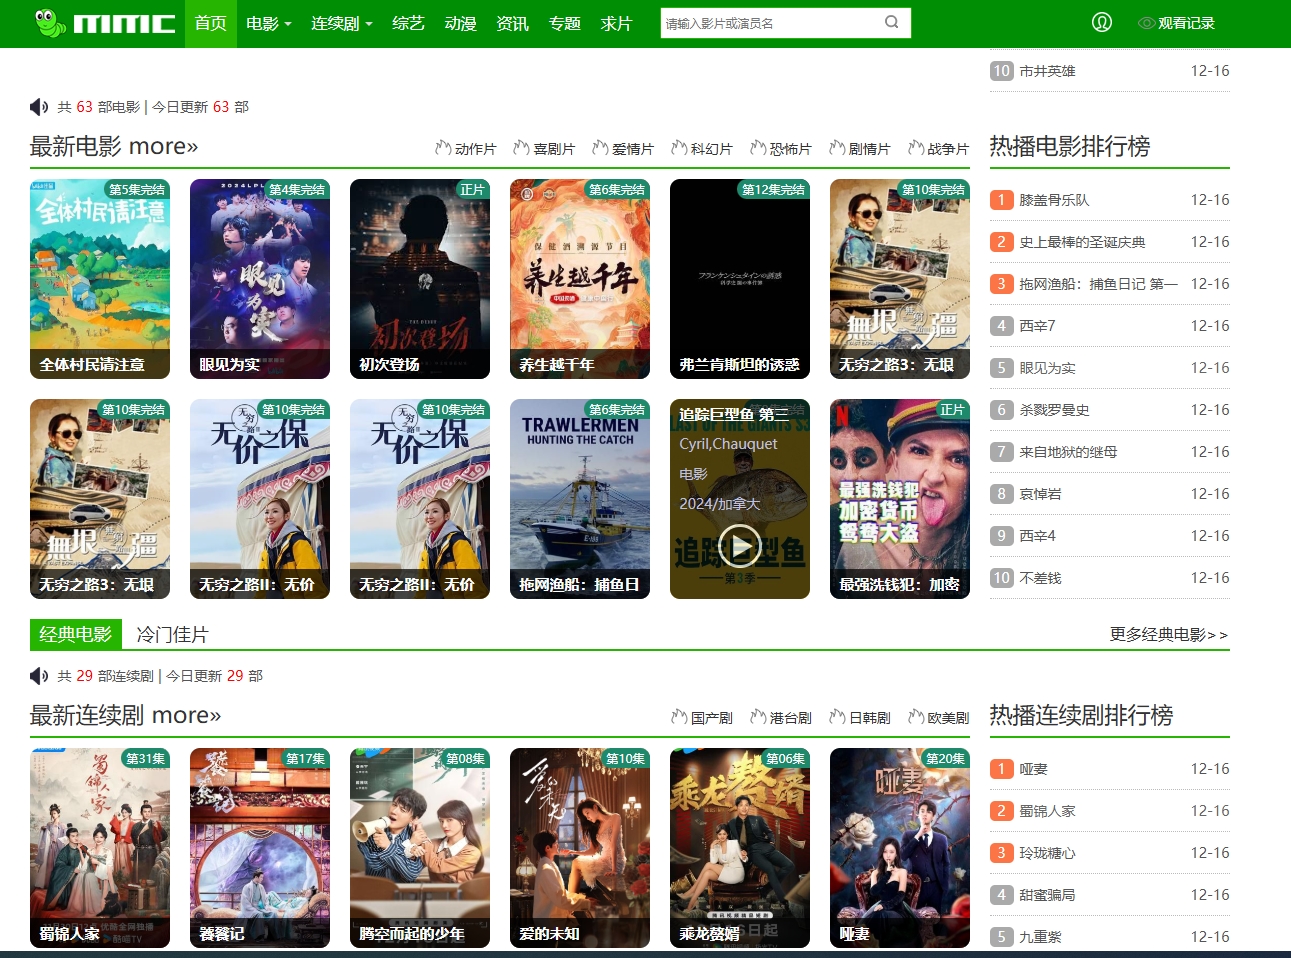Open the 动漫 menu item
The image size is (1291, 958).
(460, 23)
